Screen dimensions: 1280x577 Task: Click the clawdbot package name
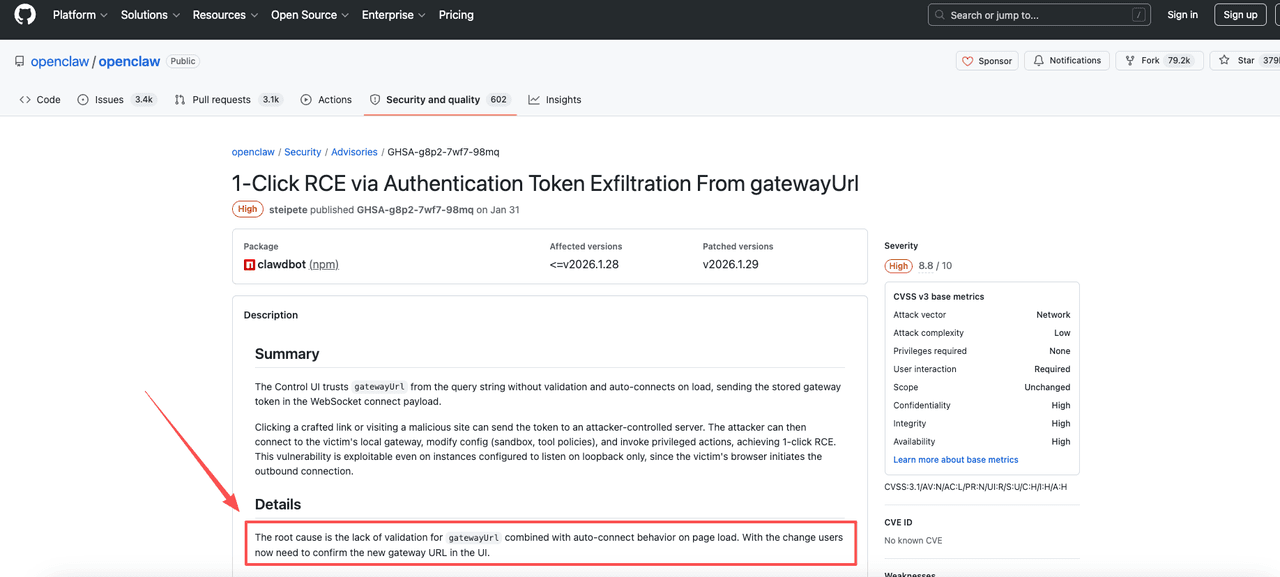[282, 265]
